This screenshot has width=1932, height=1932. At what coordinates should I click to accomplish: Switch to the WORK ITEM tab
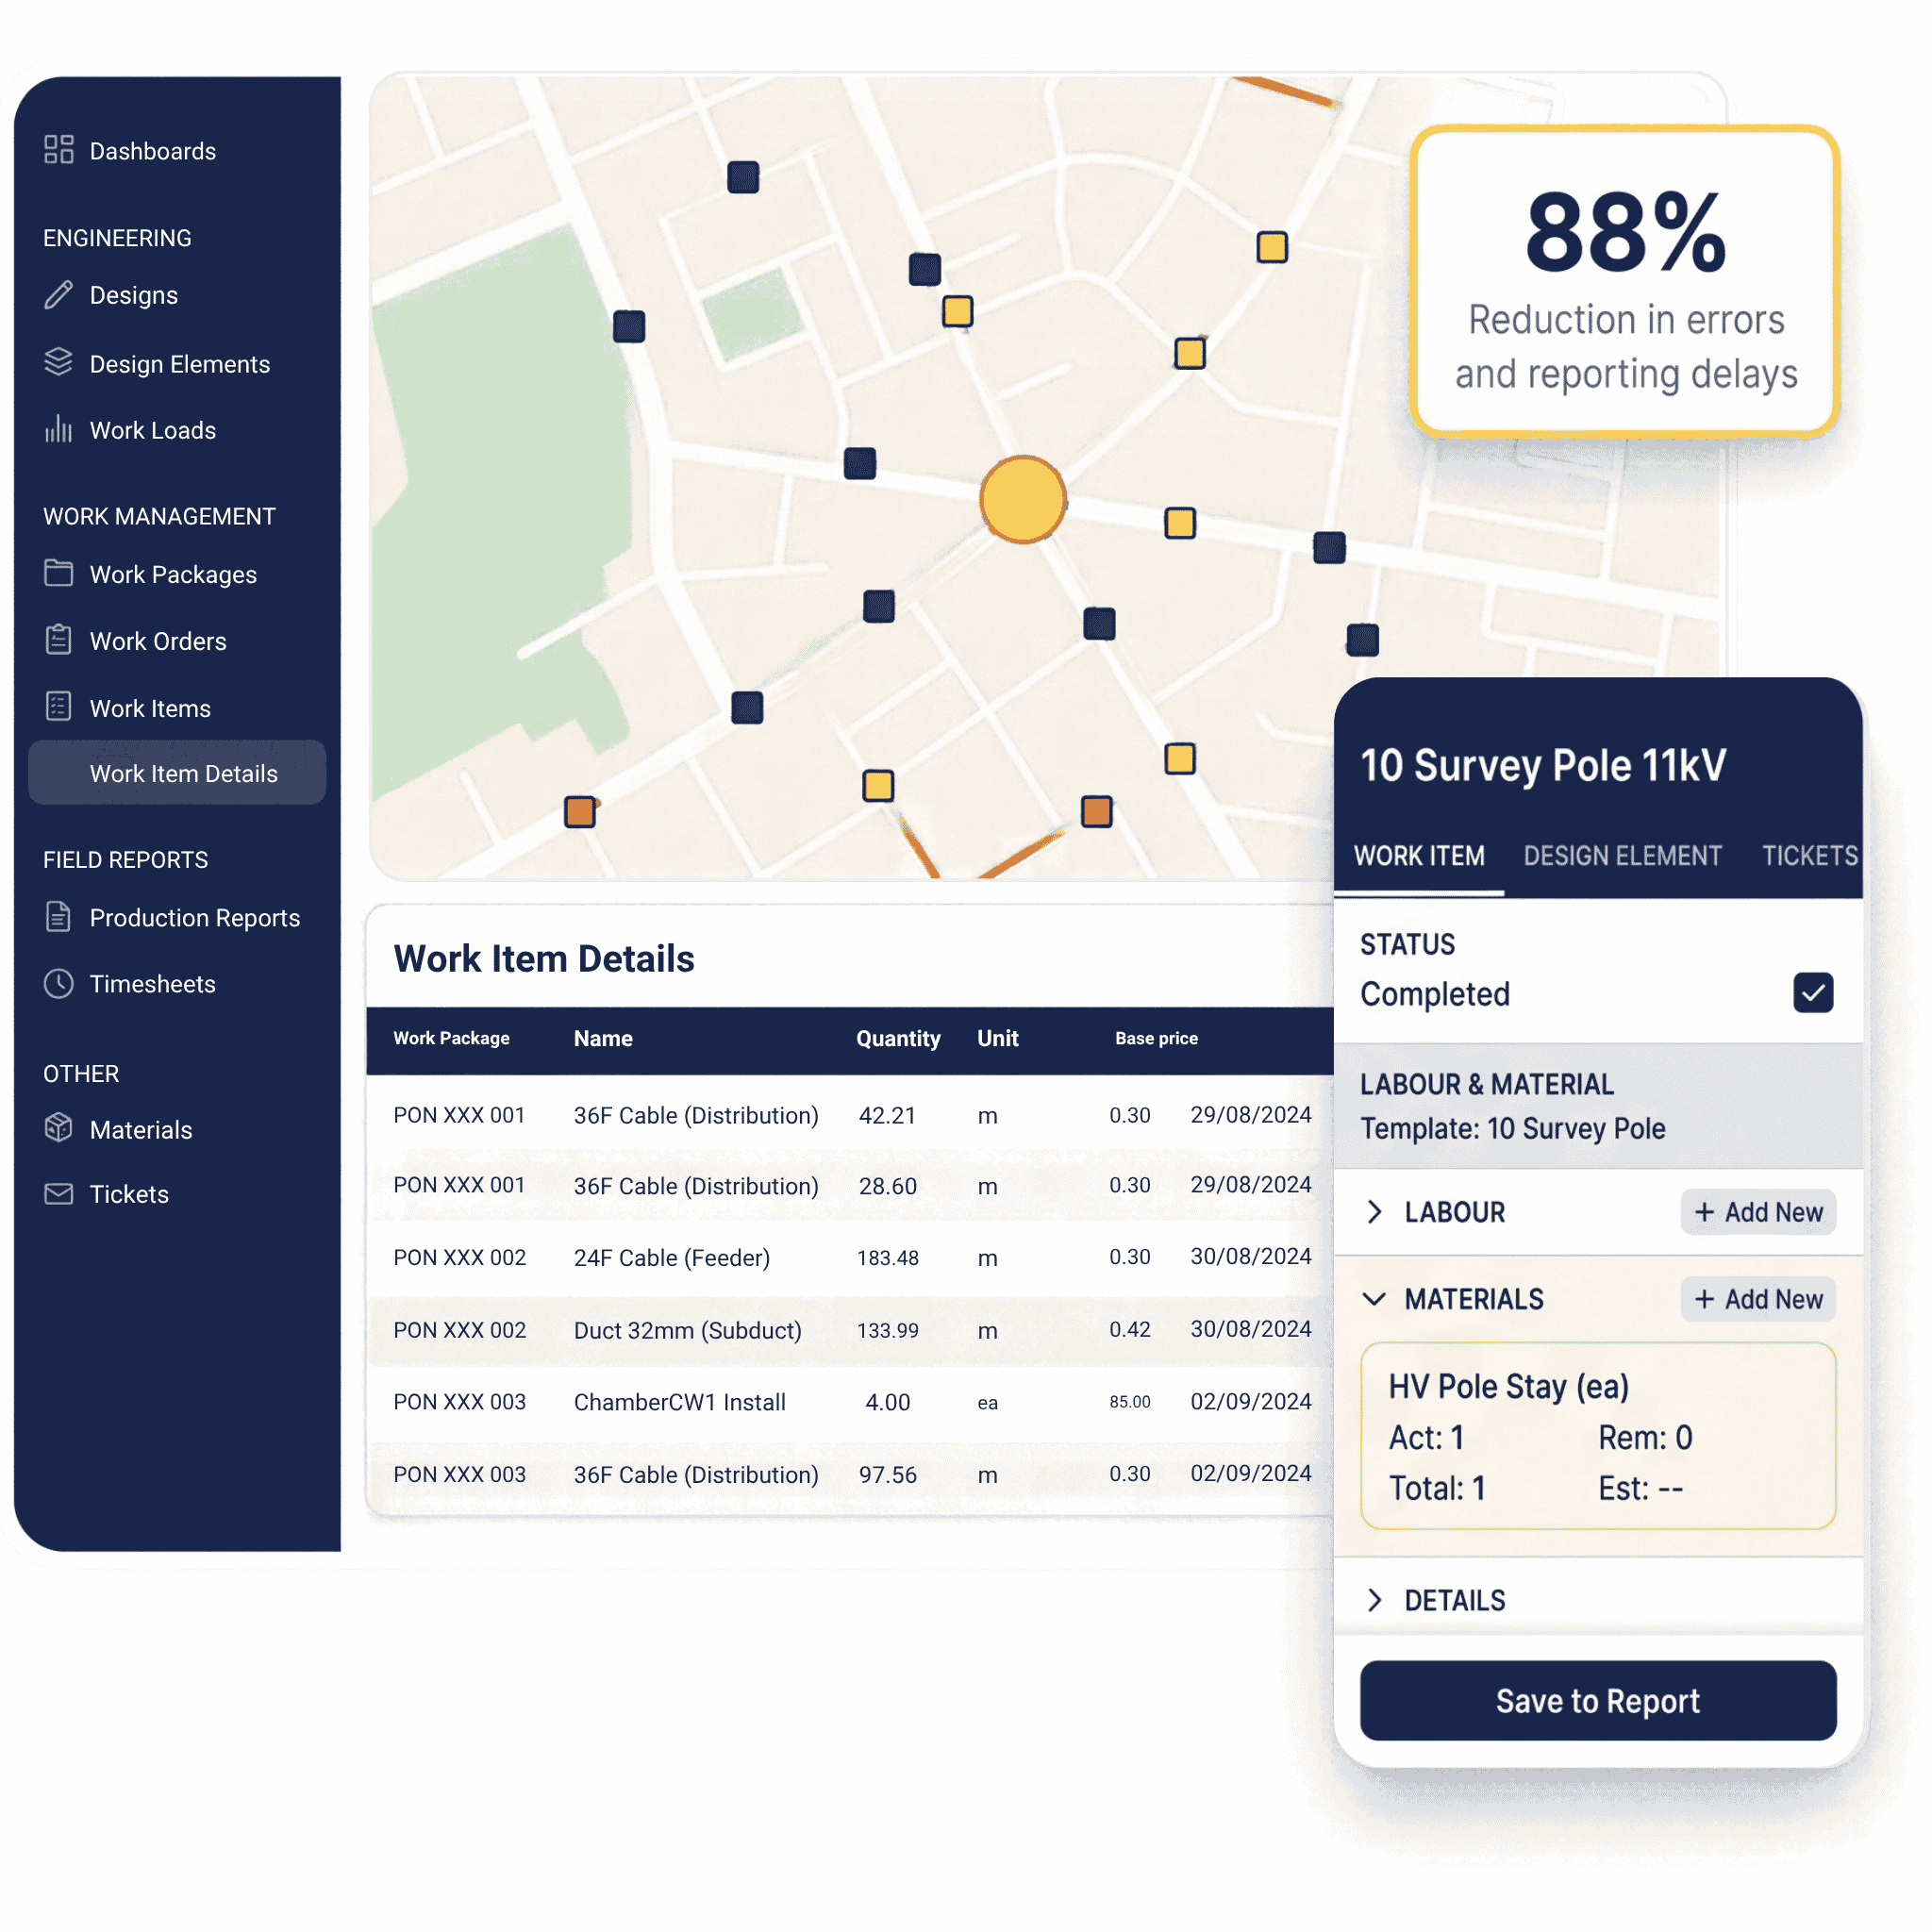coord(1419,856)
